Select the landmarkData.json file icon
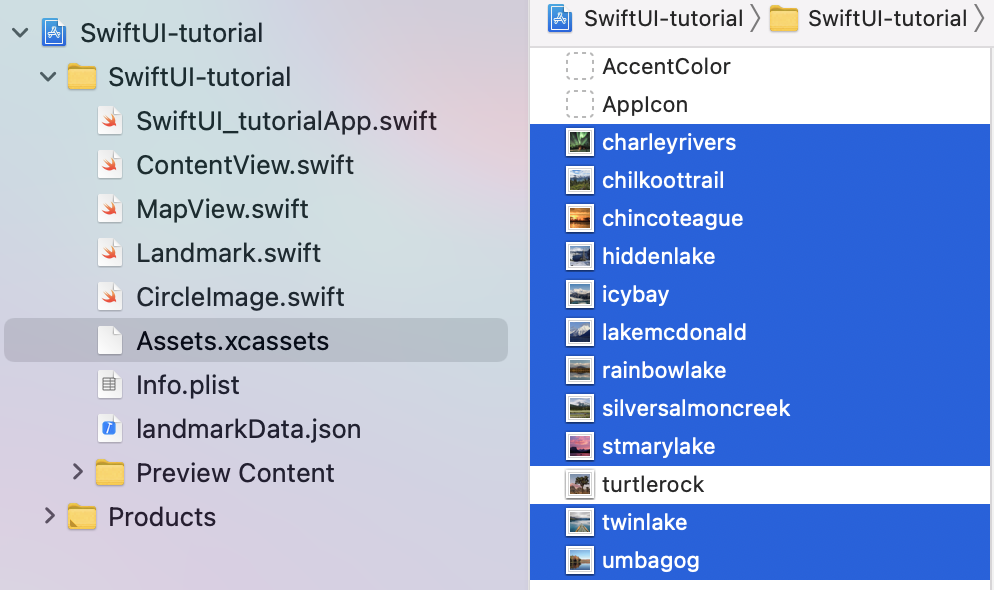 click(x=110, y=428)
